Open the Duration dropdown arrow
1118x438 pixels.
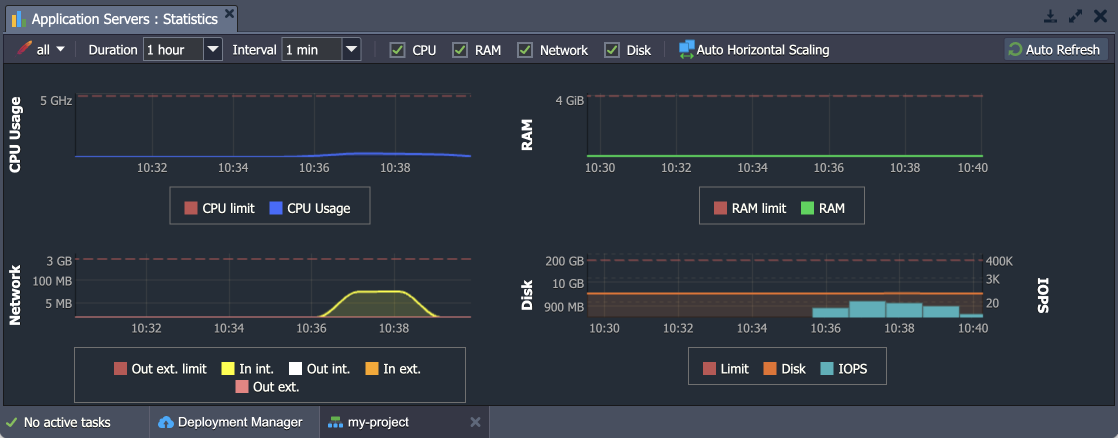tap(214, 50)
